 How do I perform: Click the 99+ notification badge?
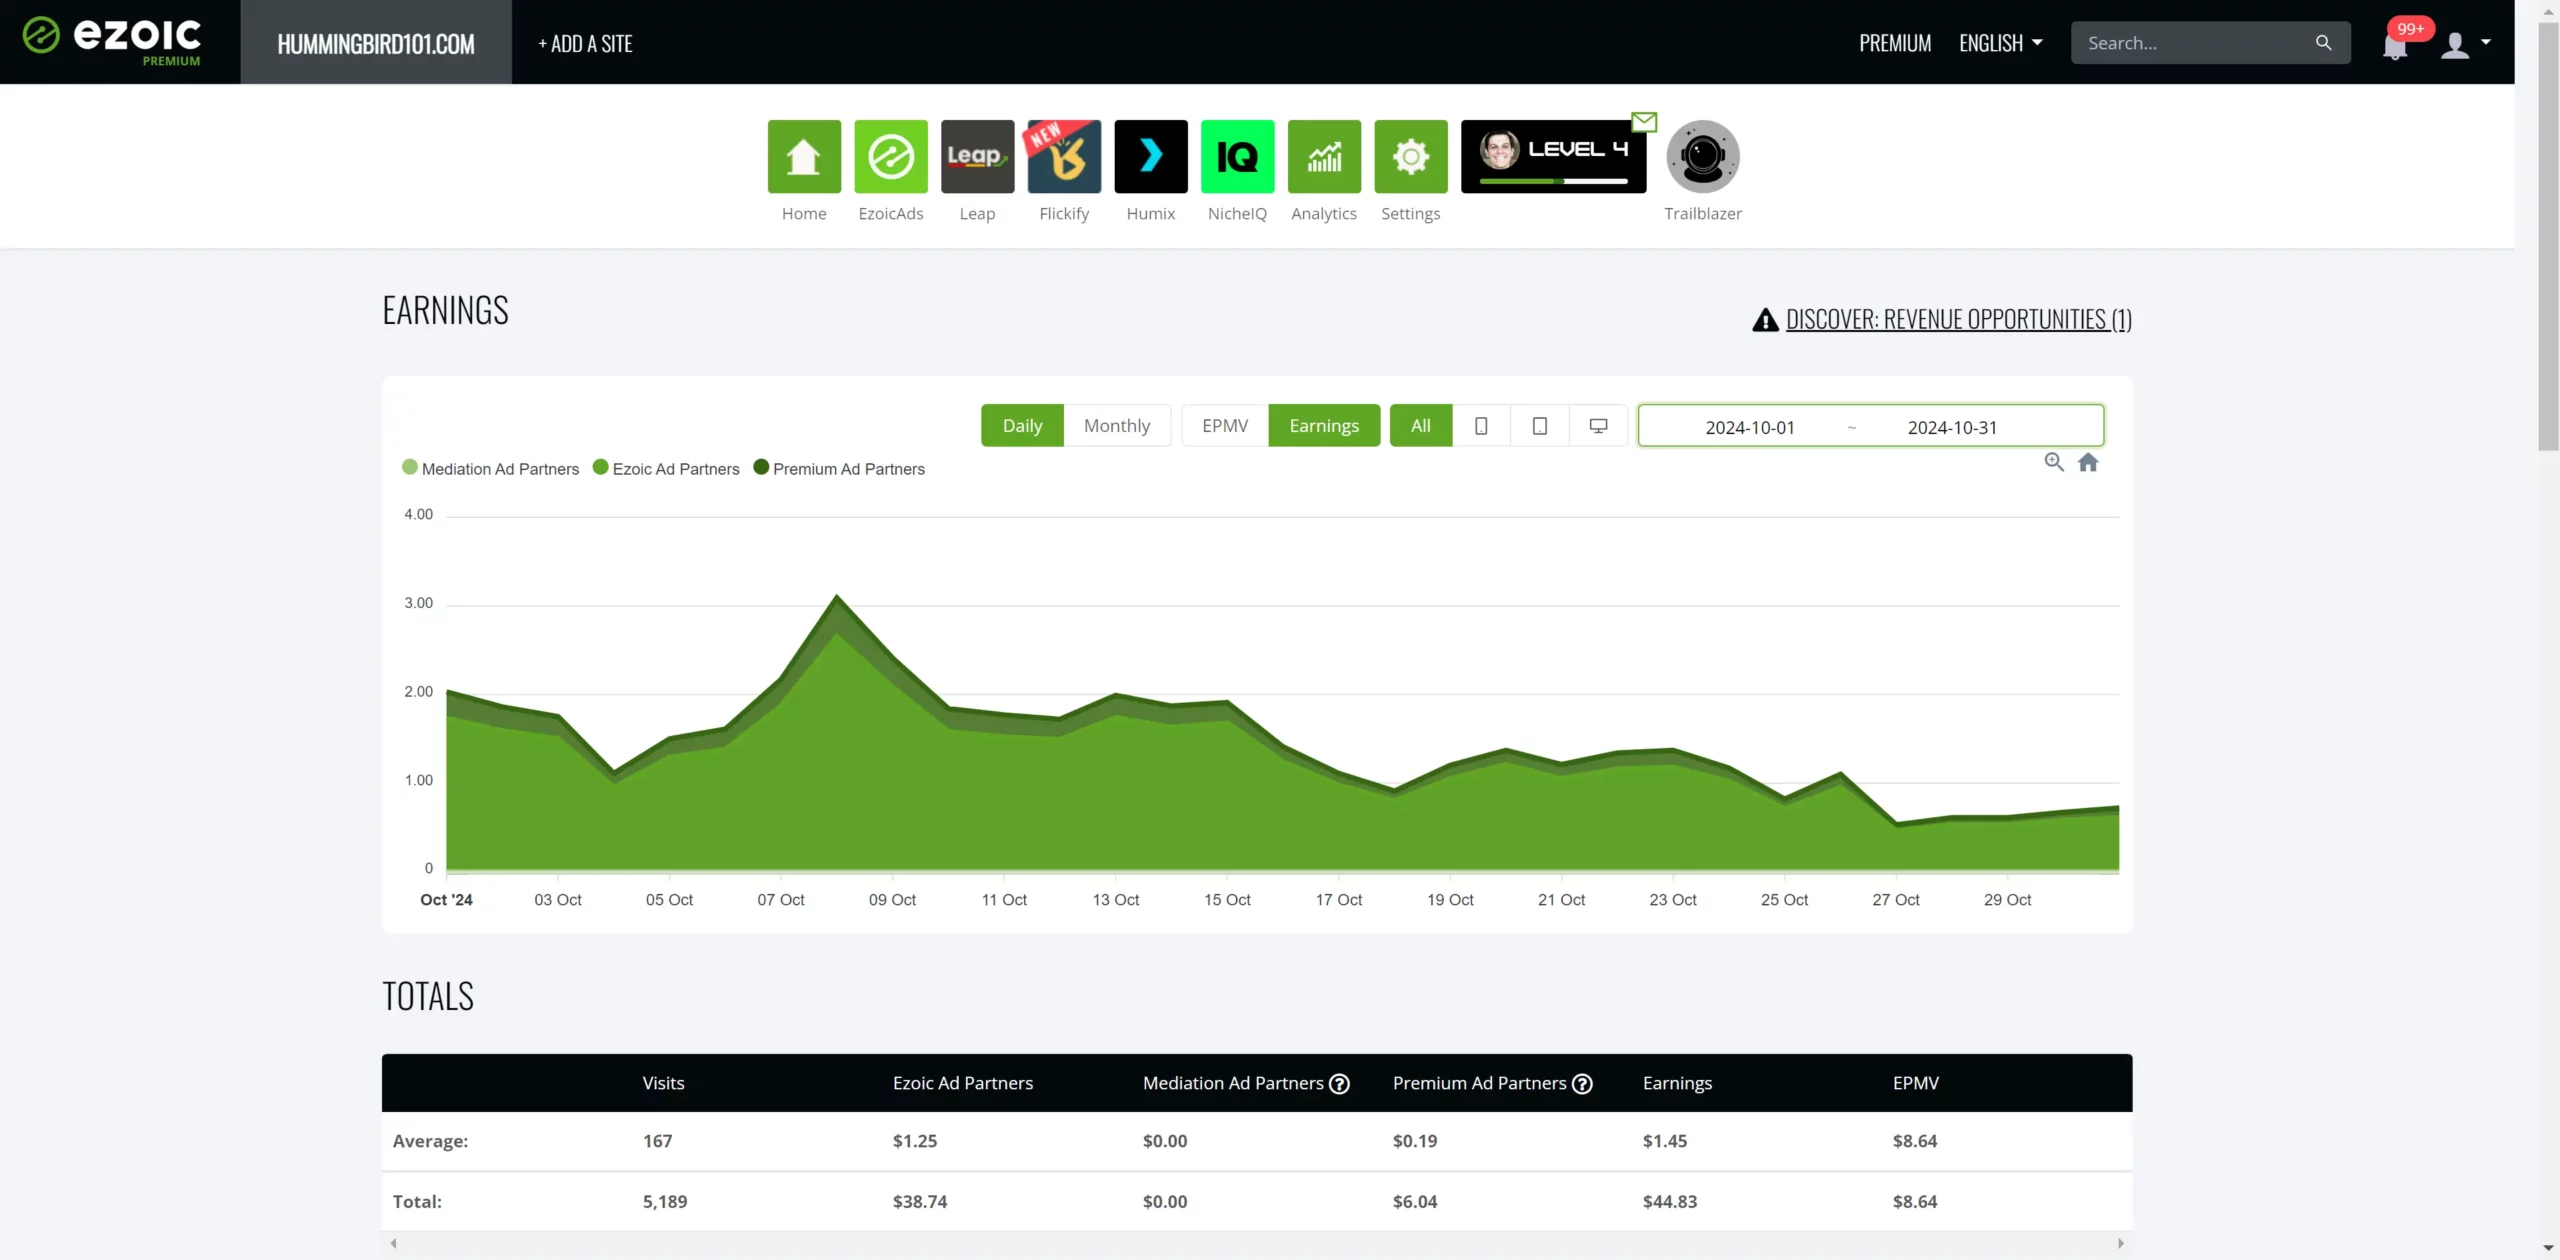point(2410,28)
